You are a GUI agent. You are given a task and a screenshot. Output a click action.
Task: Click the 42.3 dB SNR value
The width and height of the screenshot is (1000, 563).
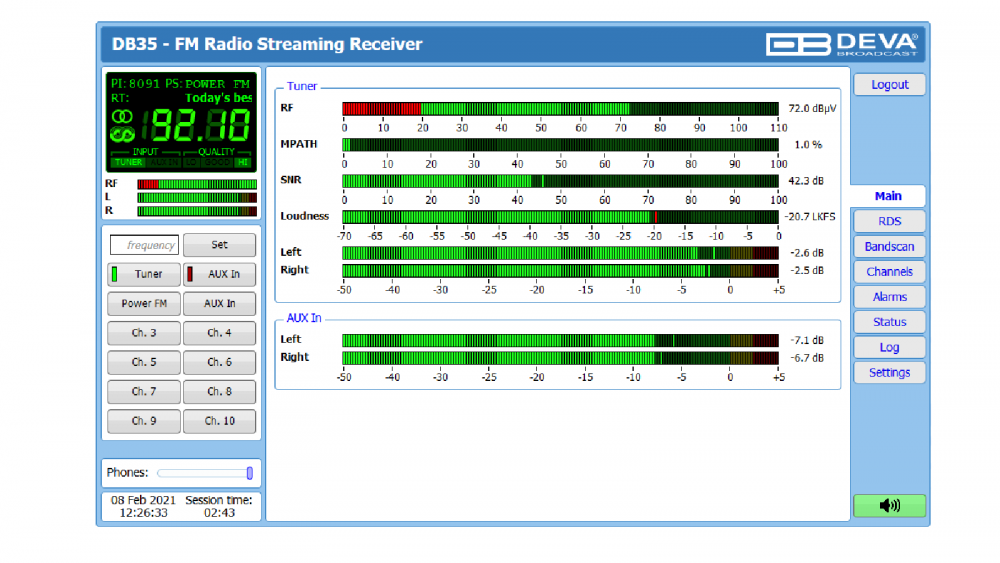tap(805, 181)
